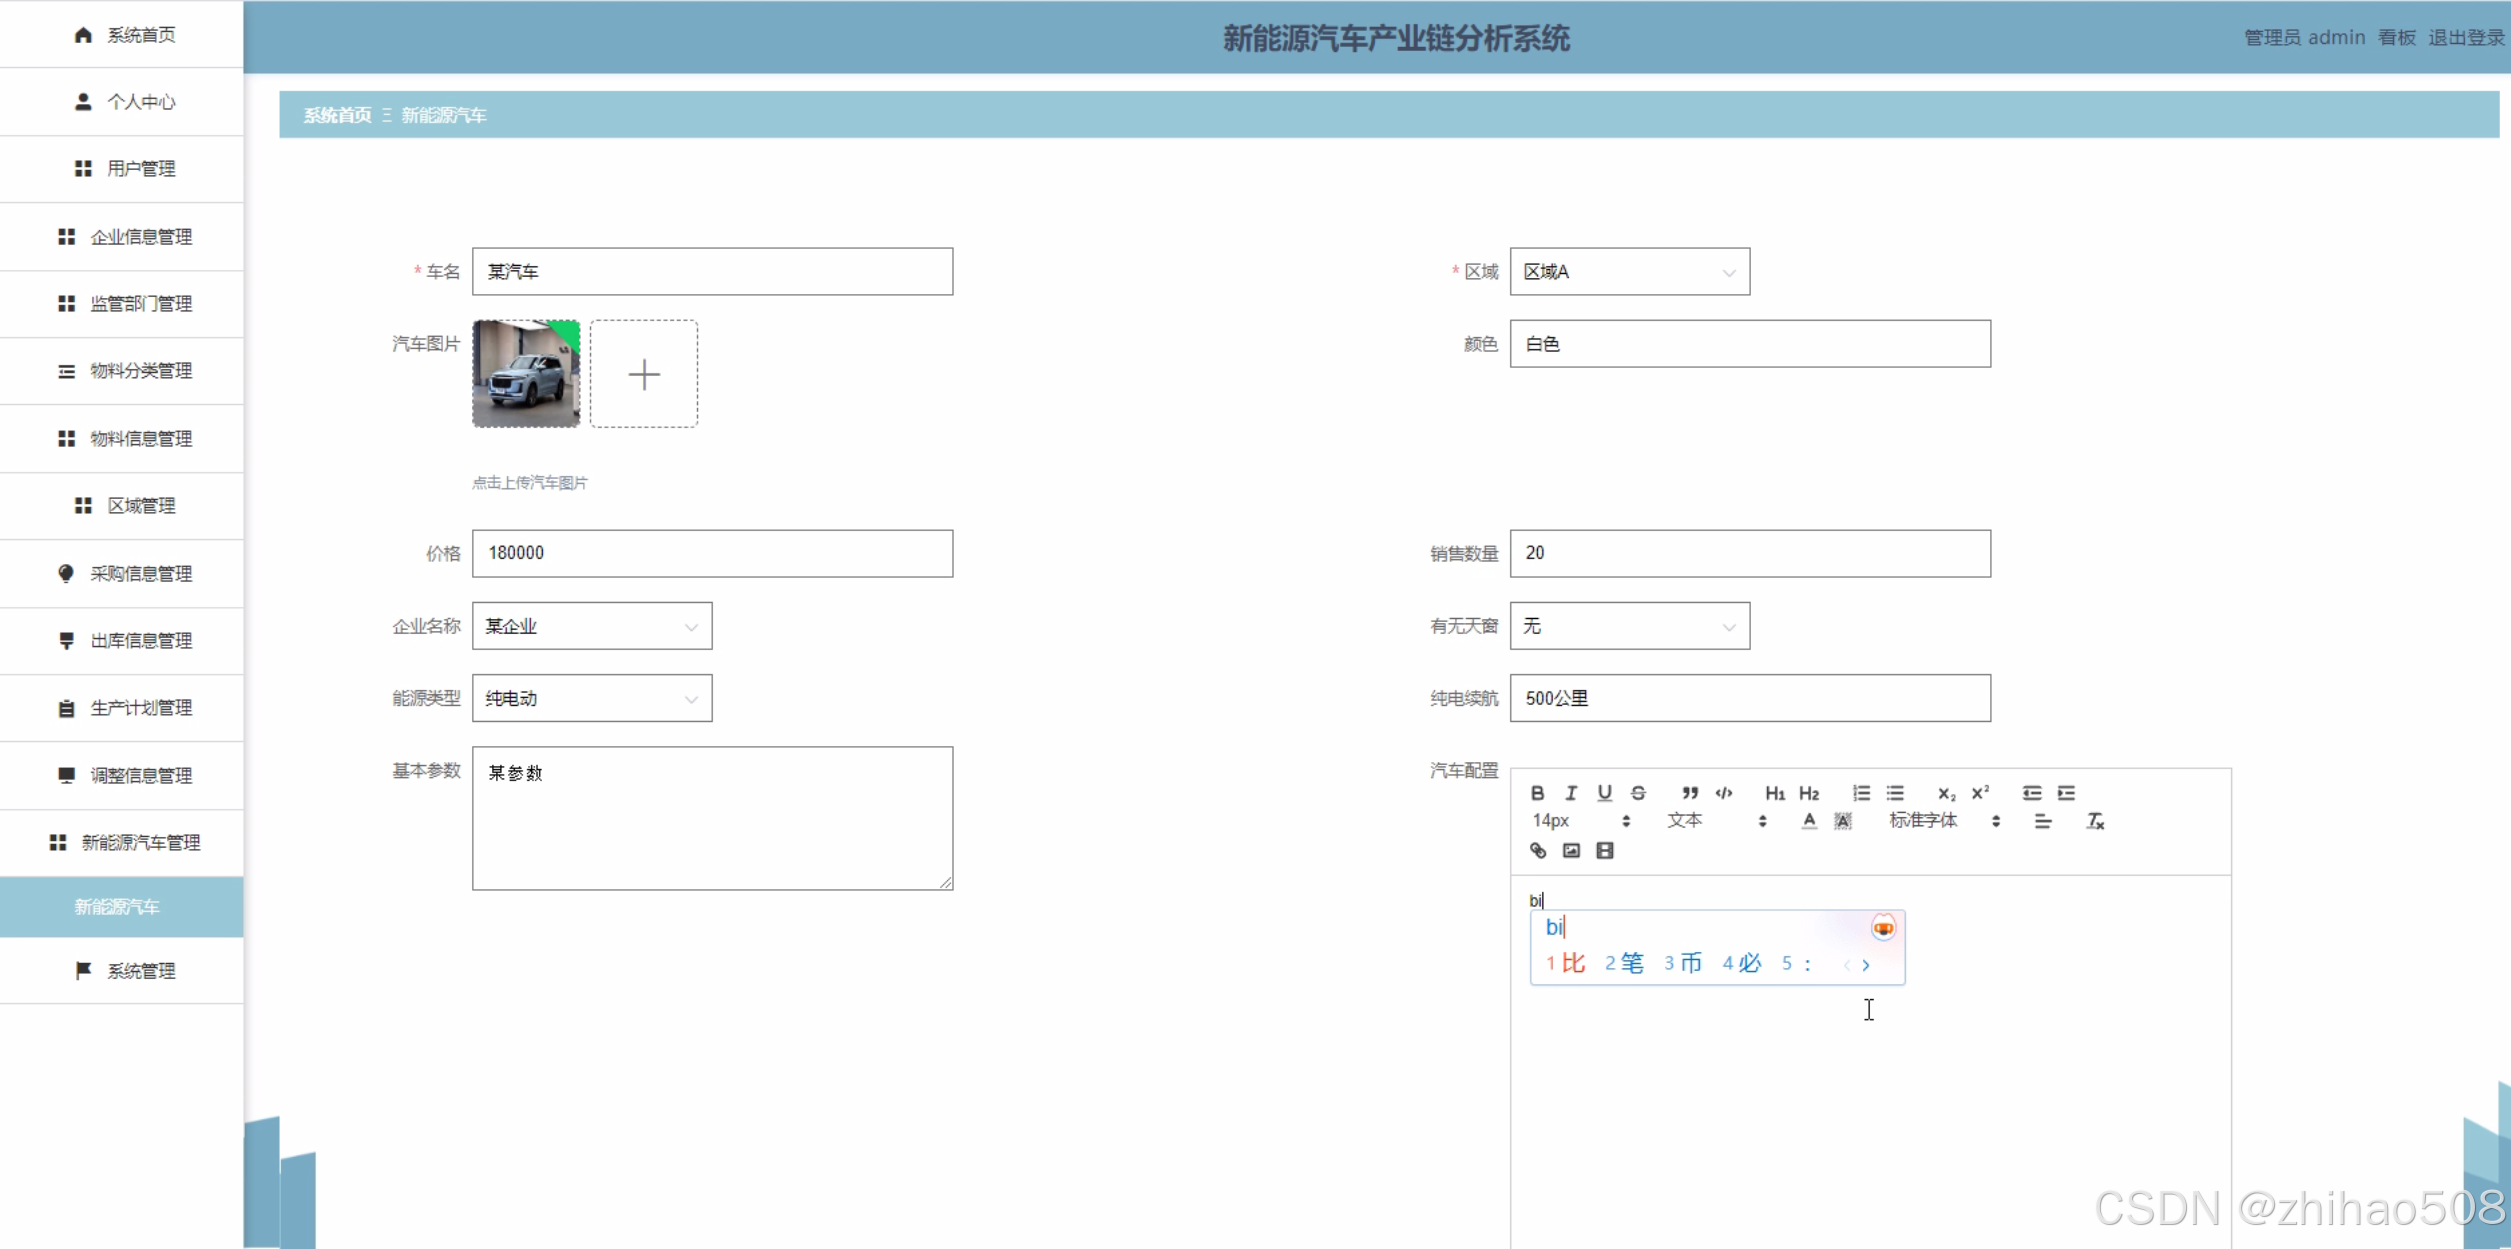This screenshot has height=1249, width=2511.
Task: Apply superscript formatting
Action: point(1980,793)
